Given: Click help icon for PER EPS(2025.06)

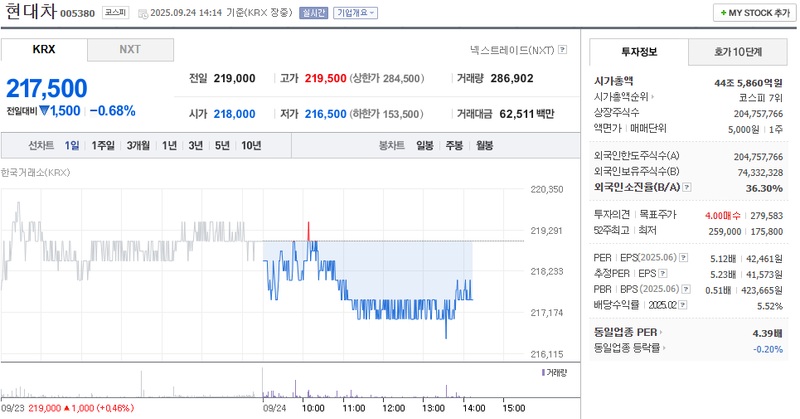Looking at the screenshot, I should pyautogui.click(x=684, y=258).
